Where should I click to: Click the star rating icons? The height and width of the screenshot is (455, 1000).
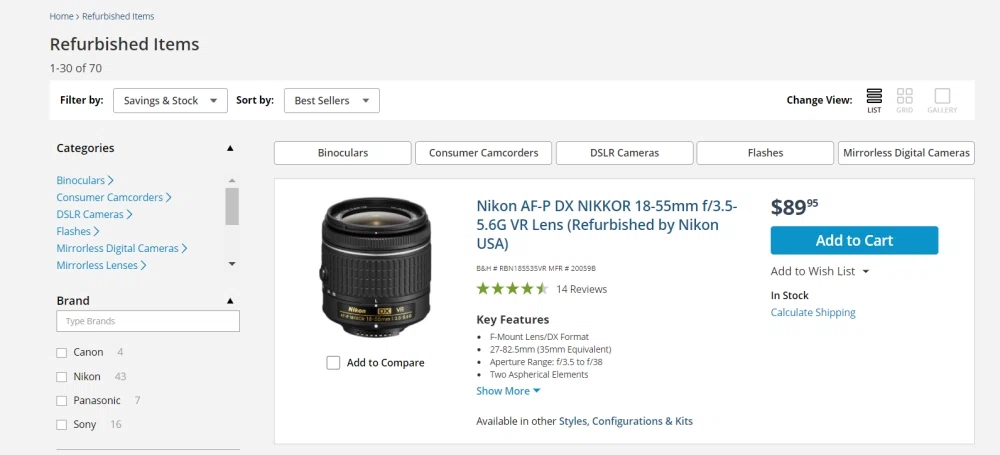512,288
